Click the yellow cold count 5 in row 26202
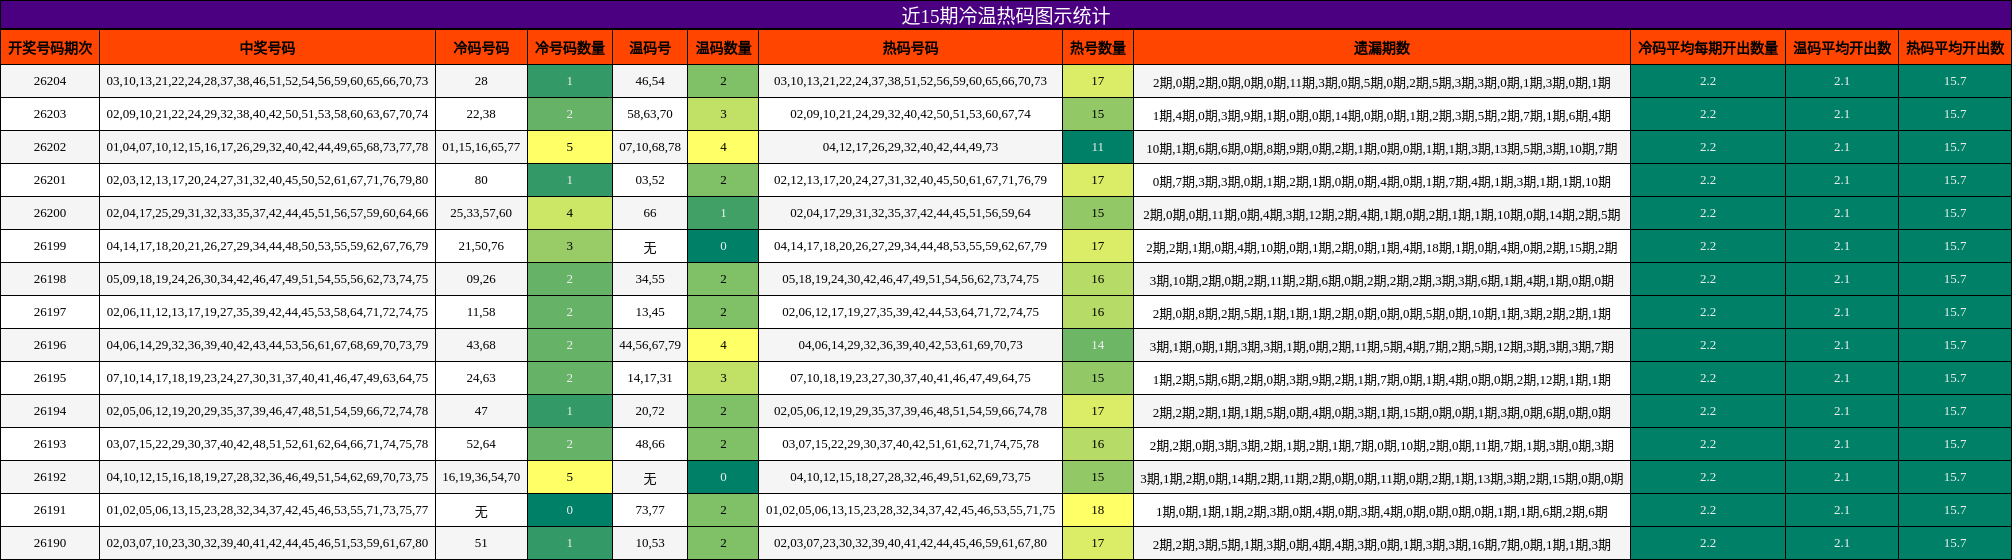The width and height of the screenshot is (2012, 560). tap(570, 147)
